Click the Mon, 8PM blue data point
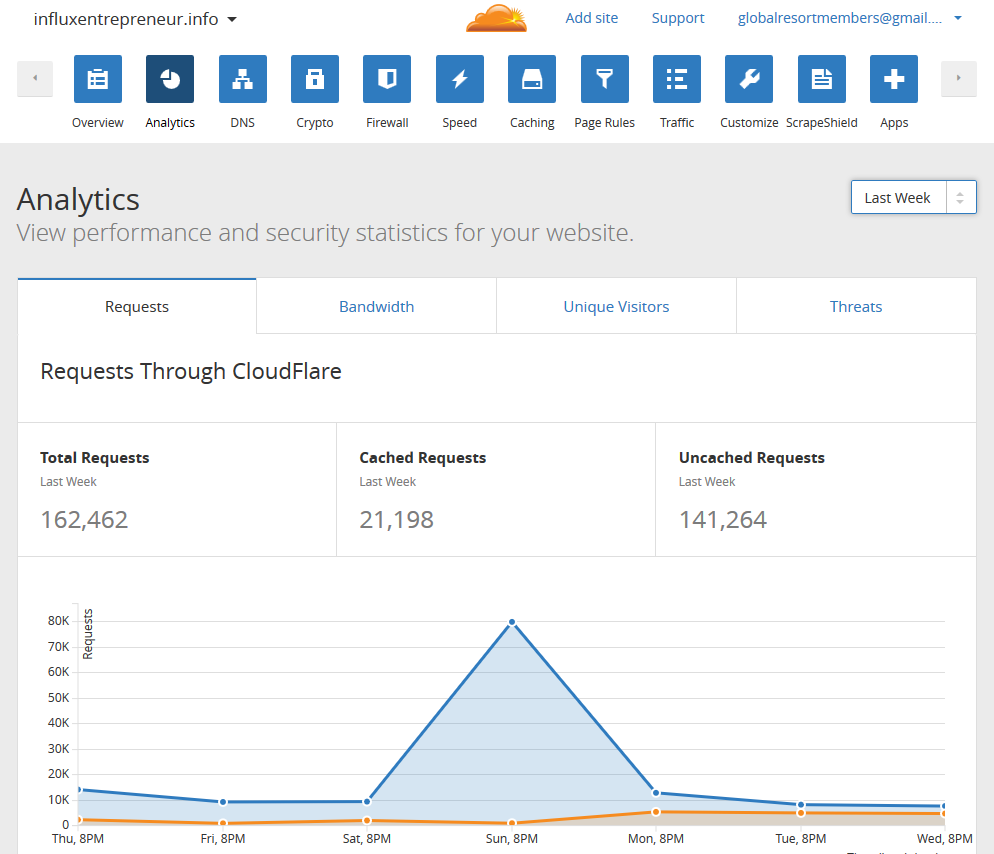 point(656,793)
